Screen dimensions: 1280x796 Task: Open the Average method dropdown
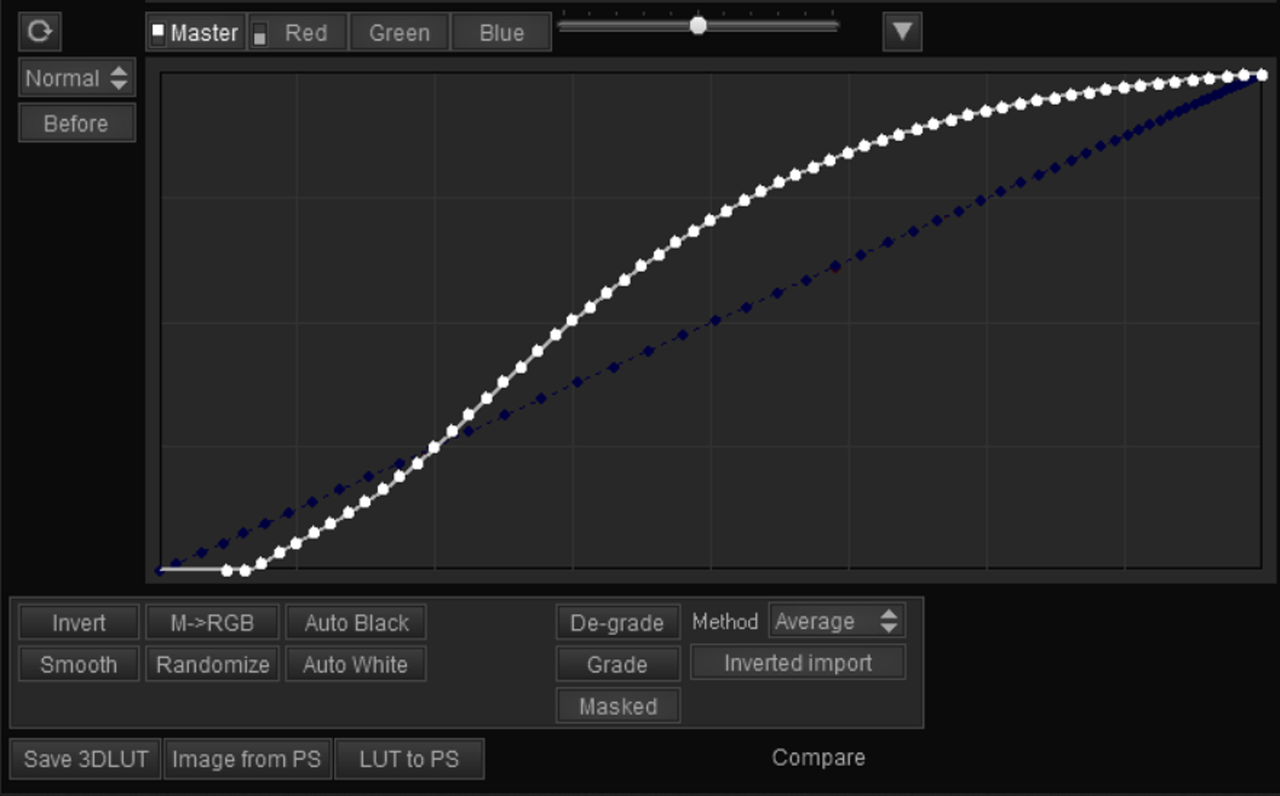point(837,621)
